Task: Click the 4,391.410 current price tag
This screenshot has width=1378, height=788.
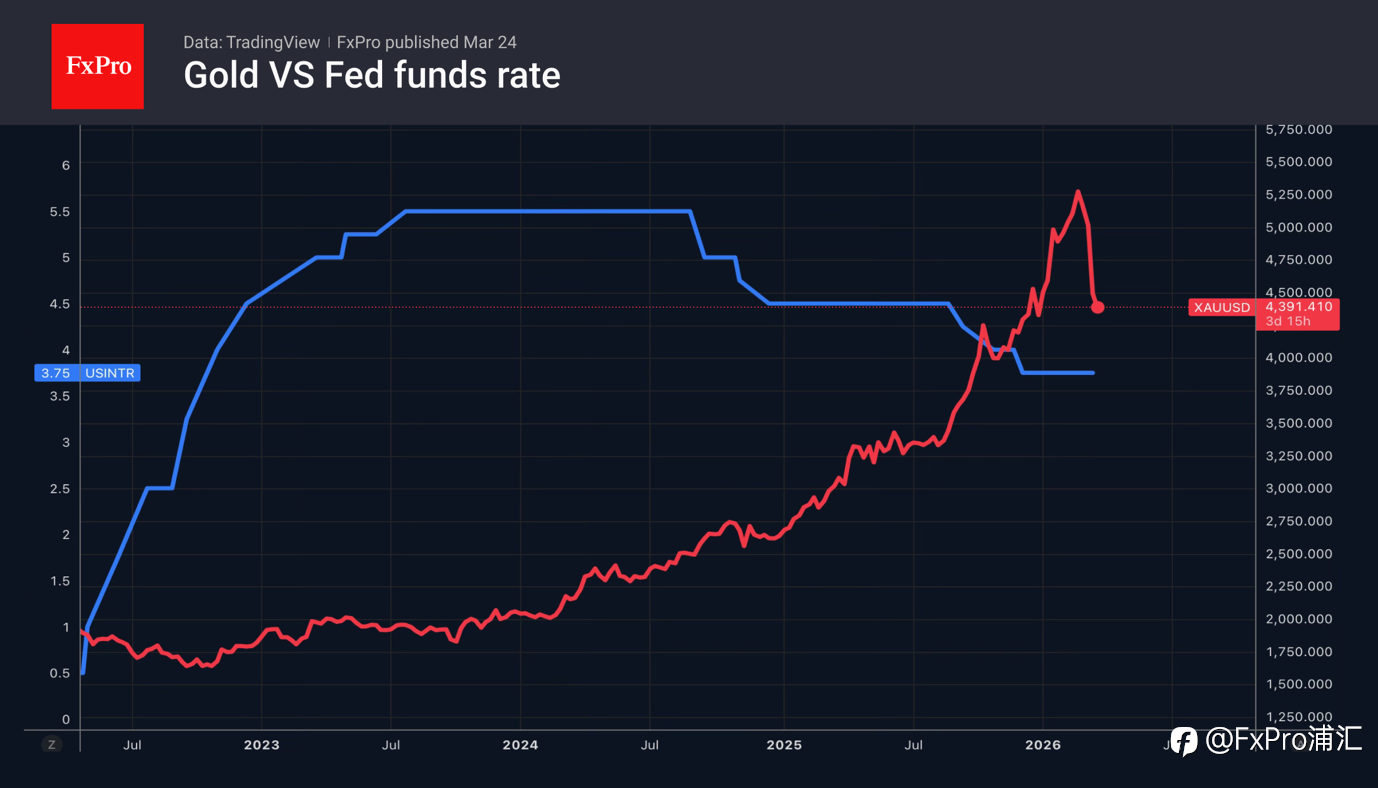Action: (x=1299, y=306)
